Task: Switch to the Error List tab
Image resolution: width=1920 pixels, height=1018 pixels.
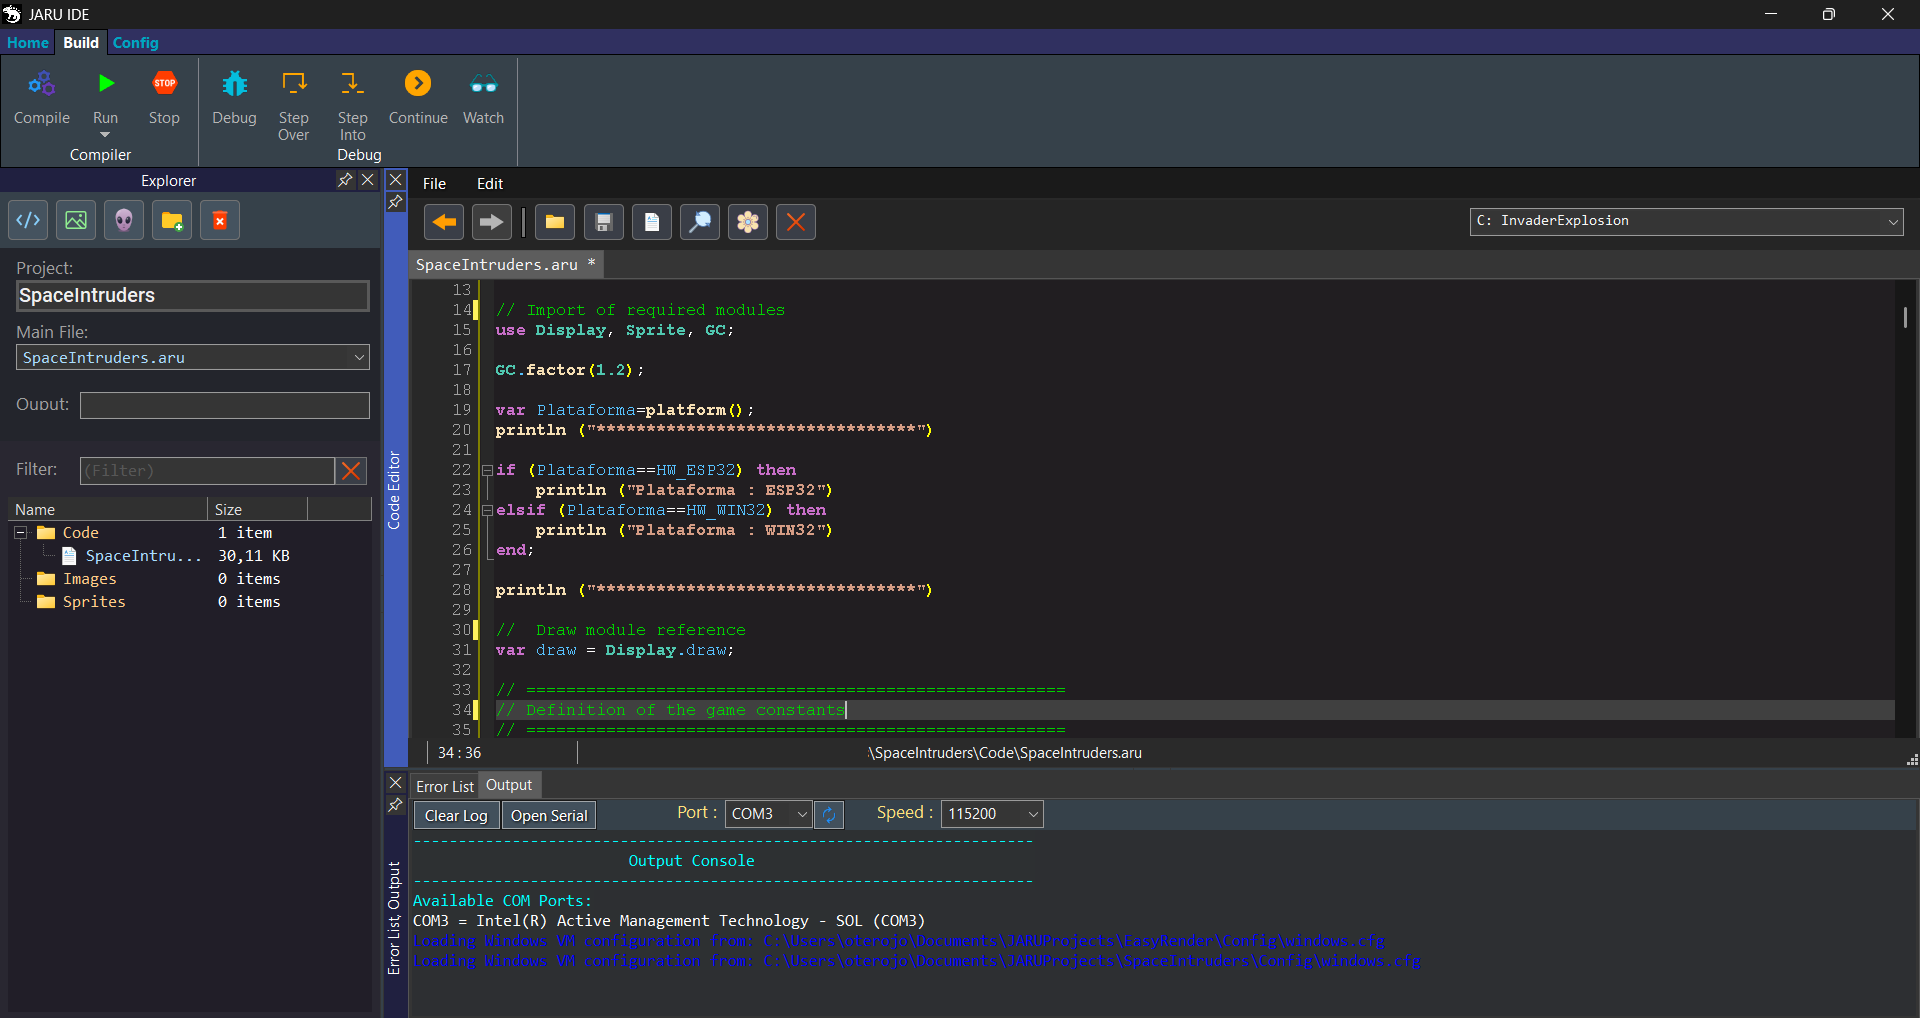Action: pyautogui.click(x=444, y=786)
